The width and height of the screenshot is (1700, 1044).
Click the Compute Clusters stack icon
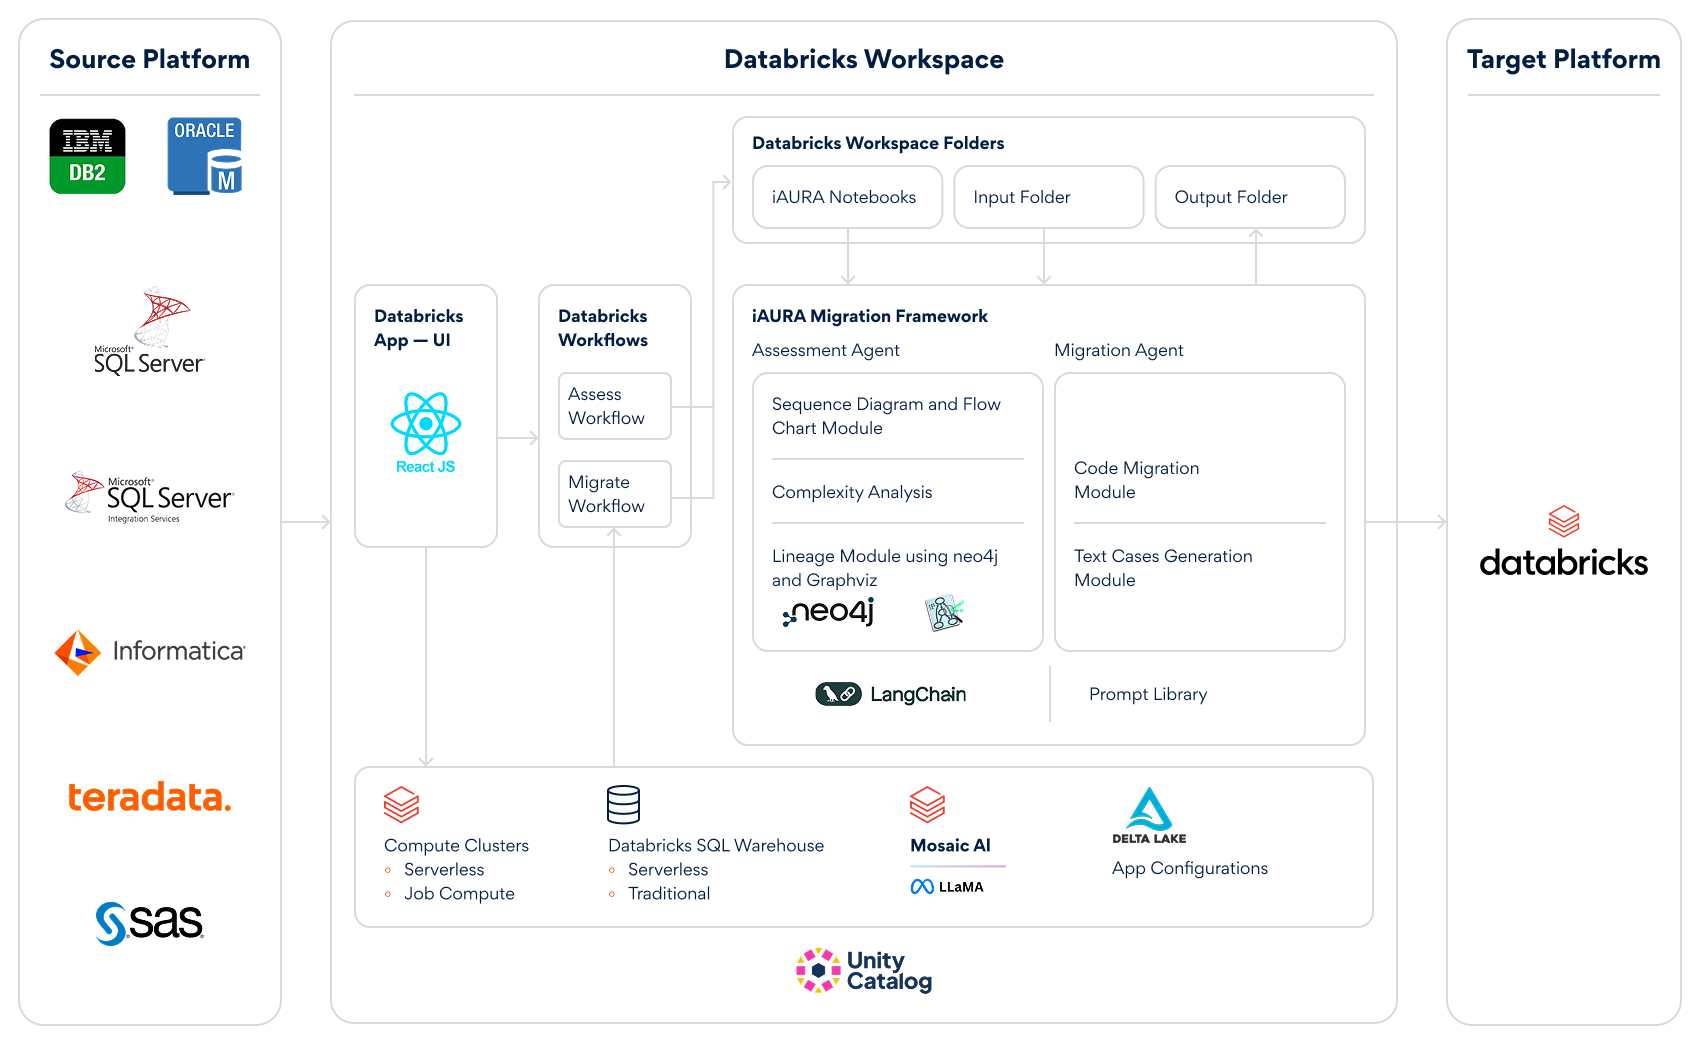coord(401,805)
